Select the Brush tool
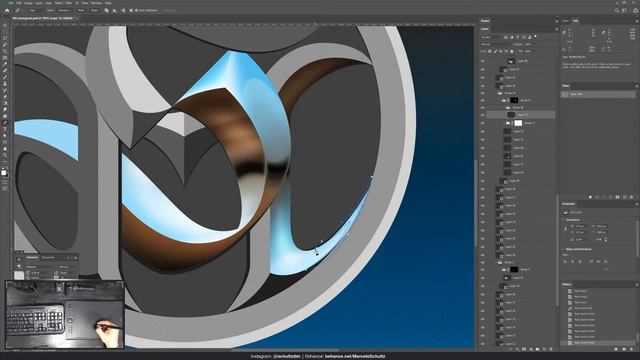The image size is (640, 360). click(5, 77)
